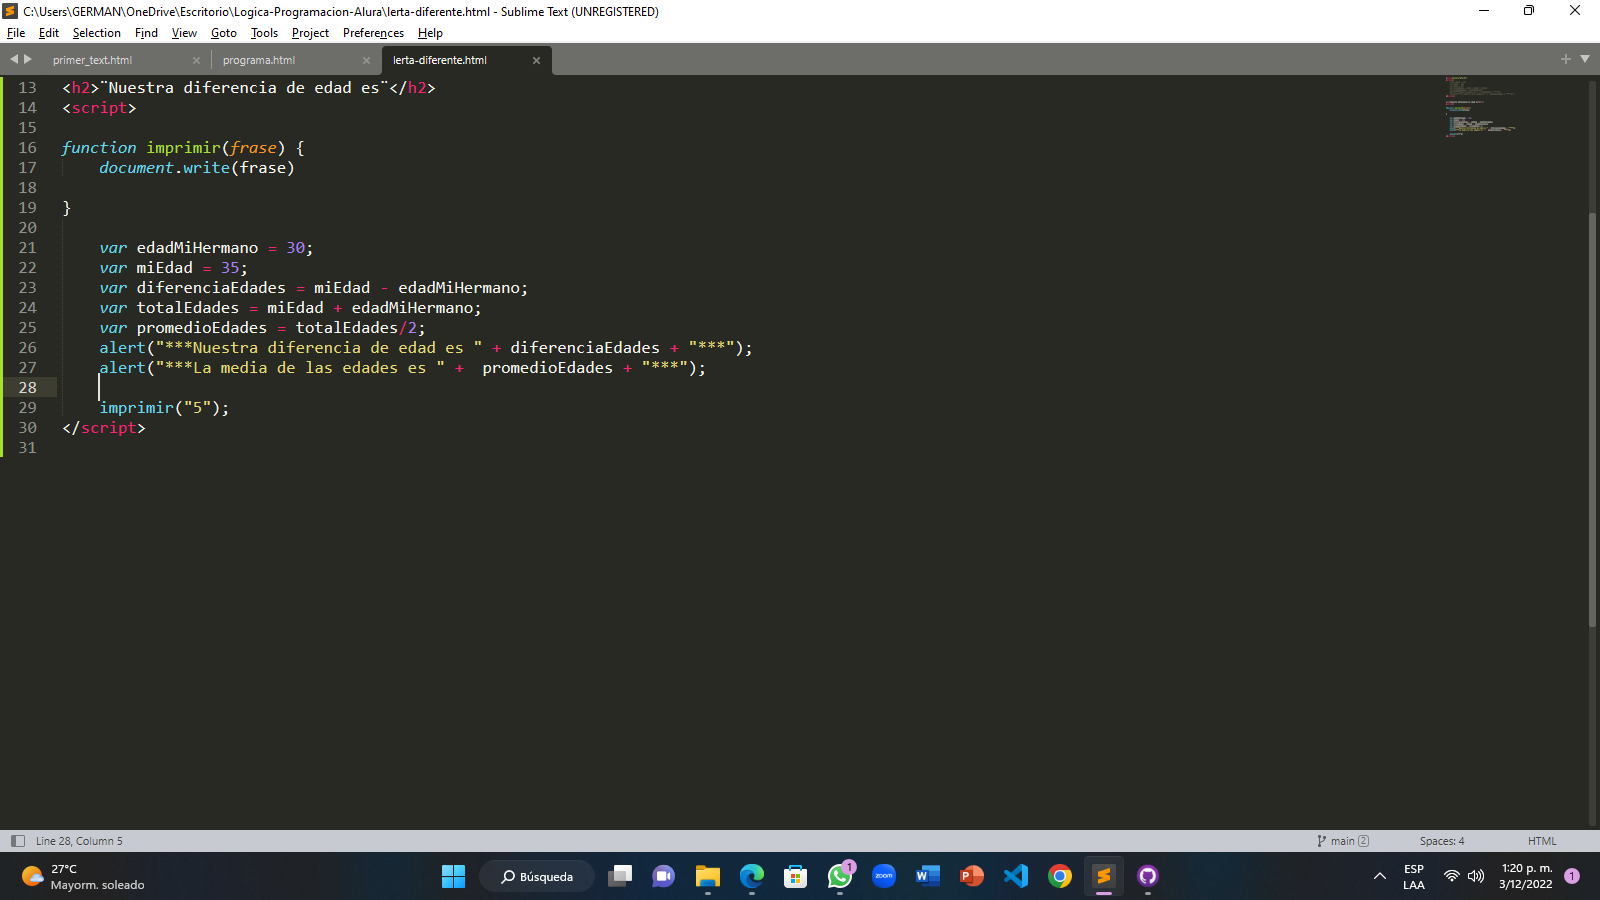Show hidden system tray icons
Image resolution: width=1600 pixels, height=900 pixels.
click(1380, 877)
